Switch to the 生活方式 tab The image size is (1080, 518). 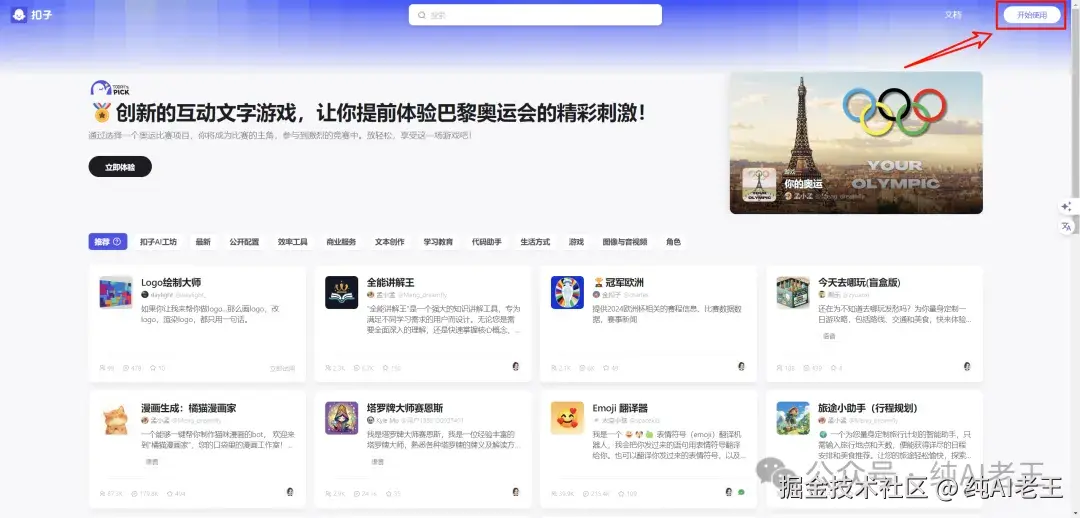coord(535,242)
